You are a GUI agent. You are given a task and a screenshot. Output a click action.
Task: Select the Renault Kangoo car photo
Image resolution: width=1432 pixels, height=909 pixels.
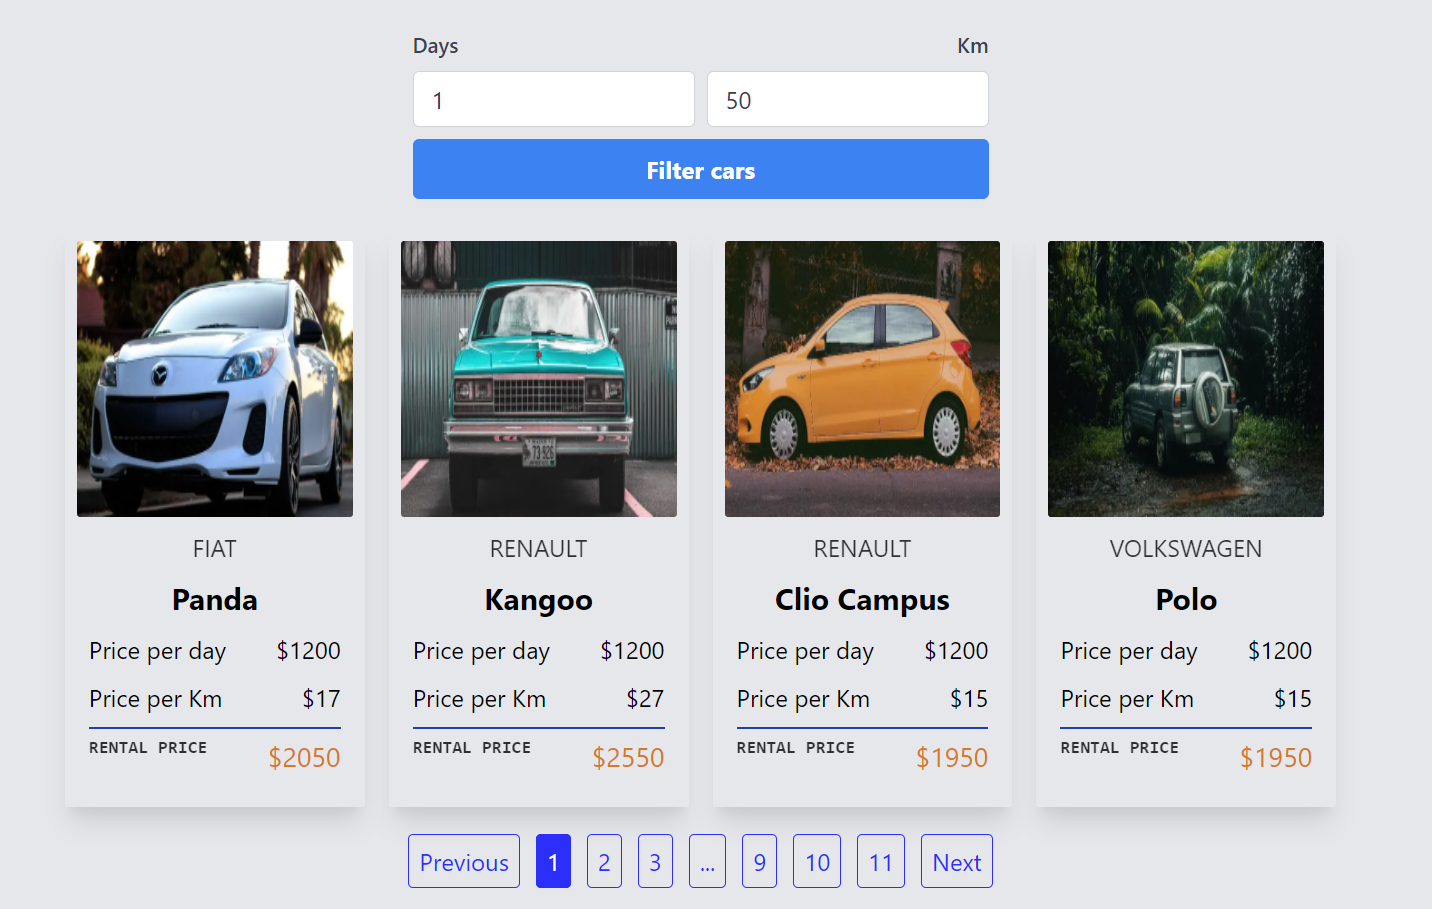tap(538, 377)
